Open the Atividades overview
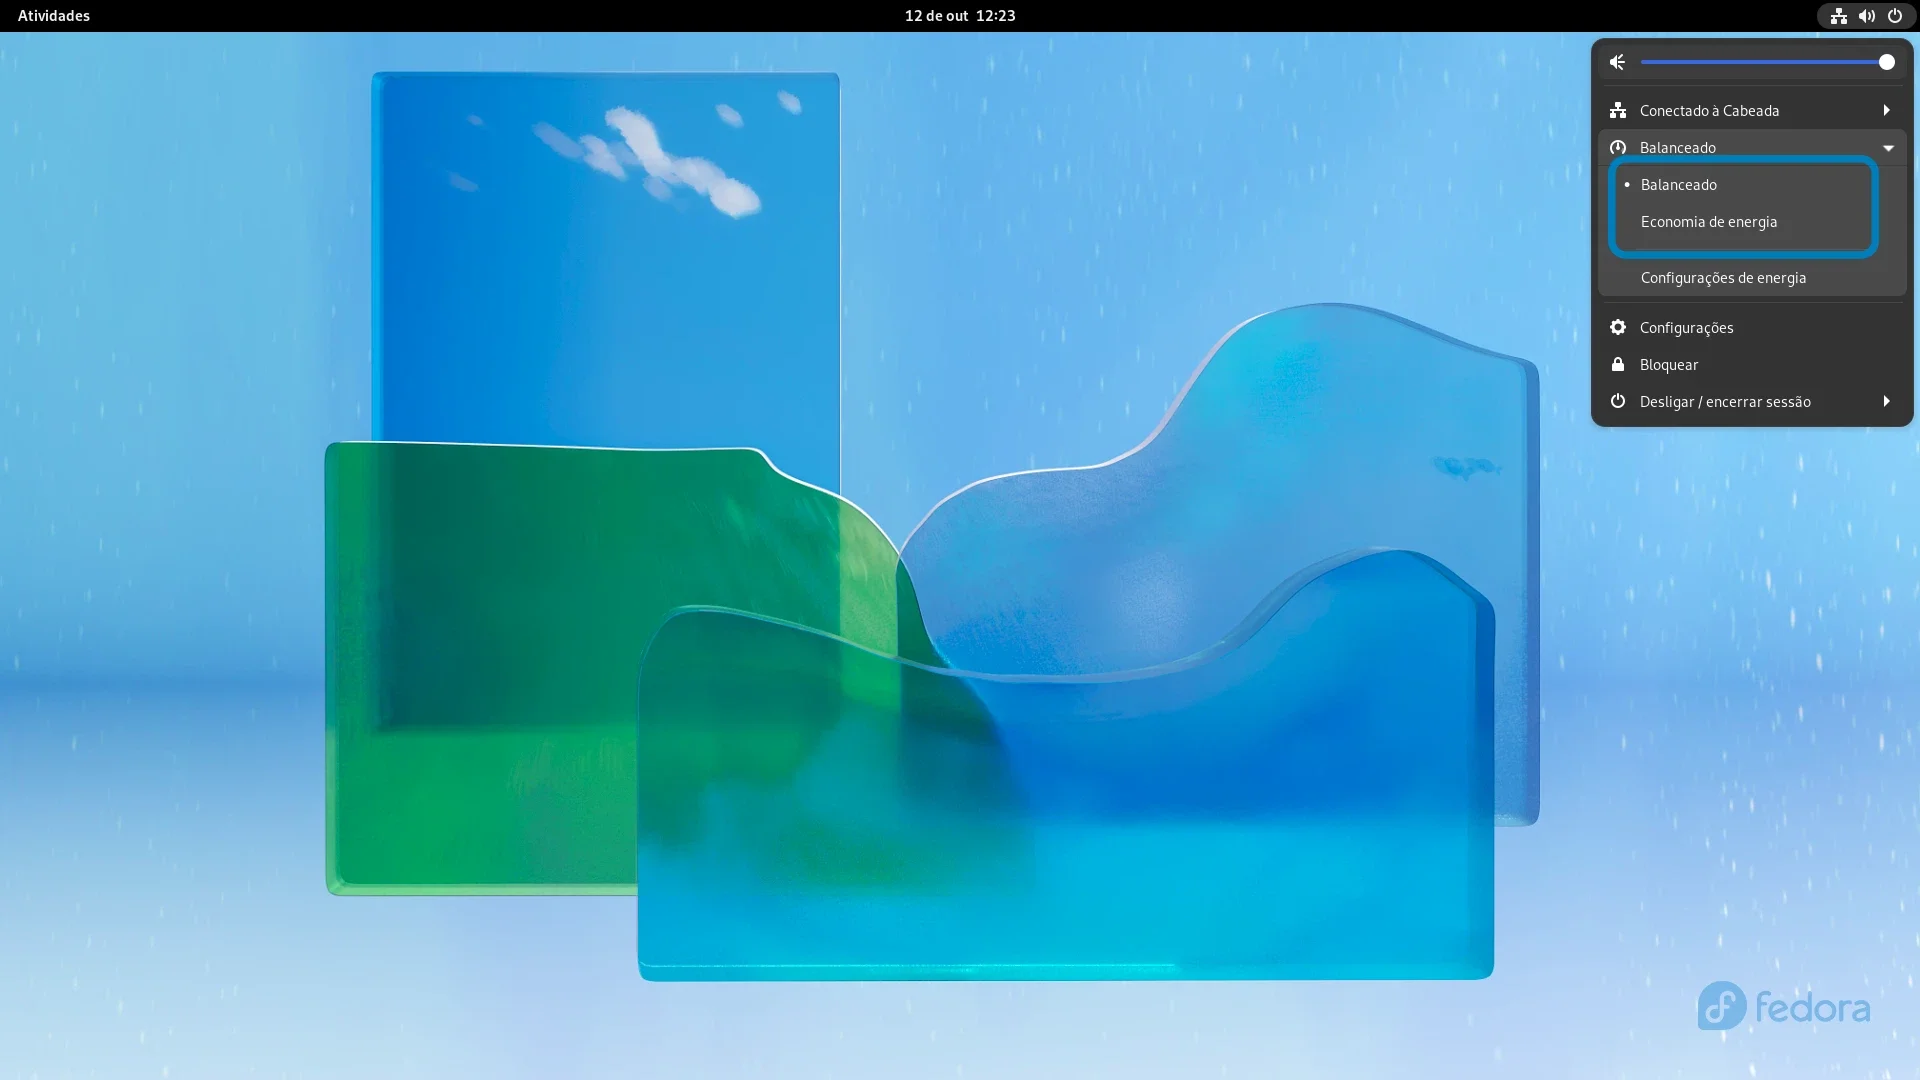 pyautogui.click(x=54, y=15)
